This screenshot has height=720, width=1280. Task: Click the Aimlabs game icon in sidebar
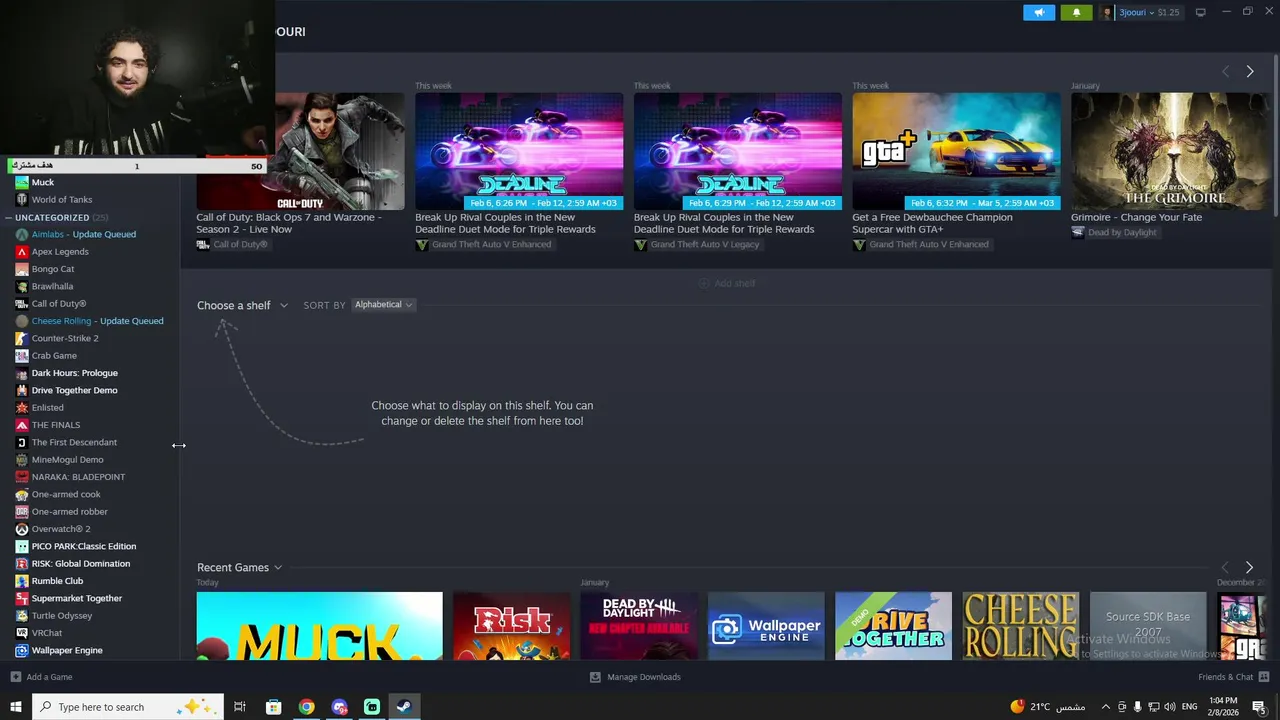(x=22, y=234)
